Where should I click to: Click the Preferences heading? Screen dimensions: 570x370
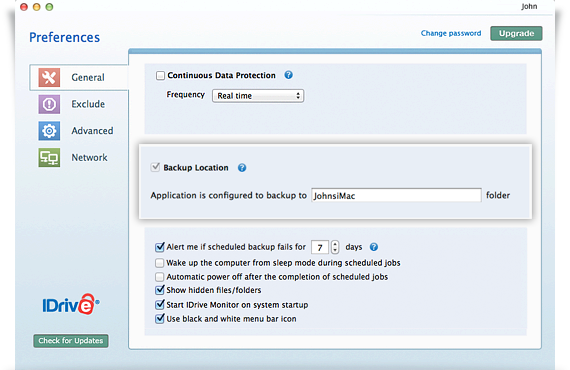pos(64,37)
